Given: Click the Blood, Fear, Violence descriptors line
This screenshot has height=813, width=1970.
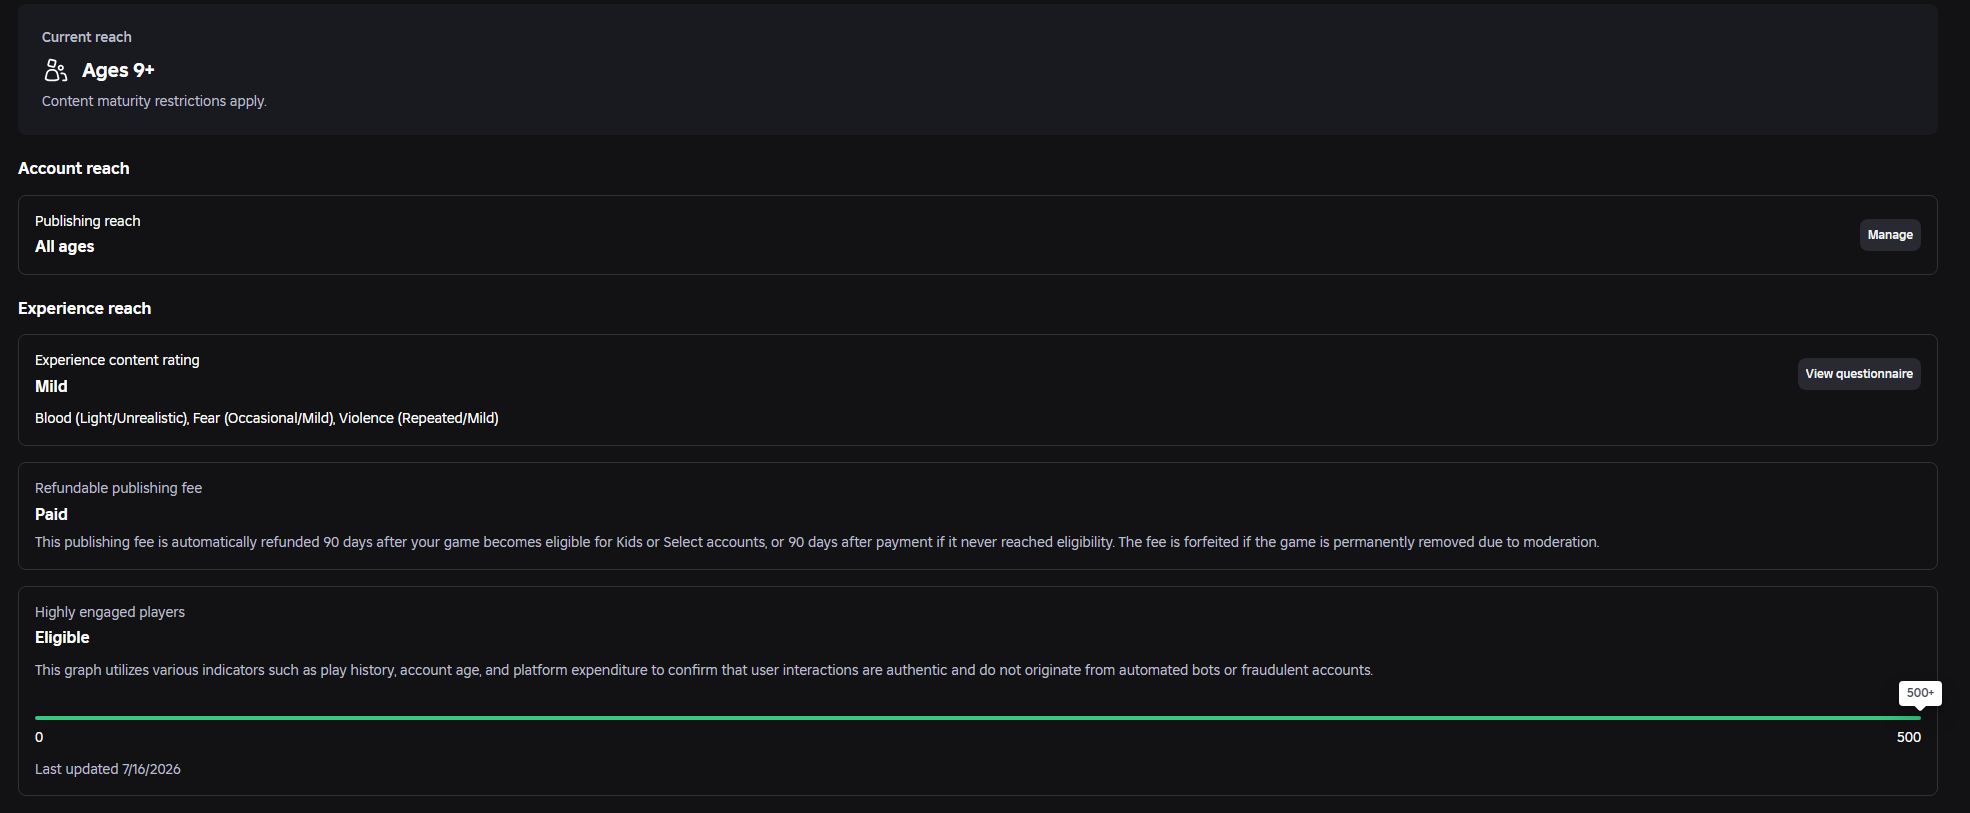Looking at the screenshot, I should (267, 418).
